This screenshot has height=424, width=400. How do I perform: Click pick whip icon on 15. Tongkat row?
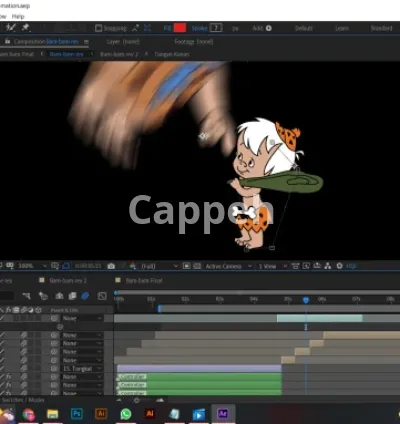[x=54, y=369]
